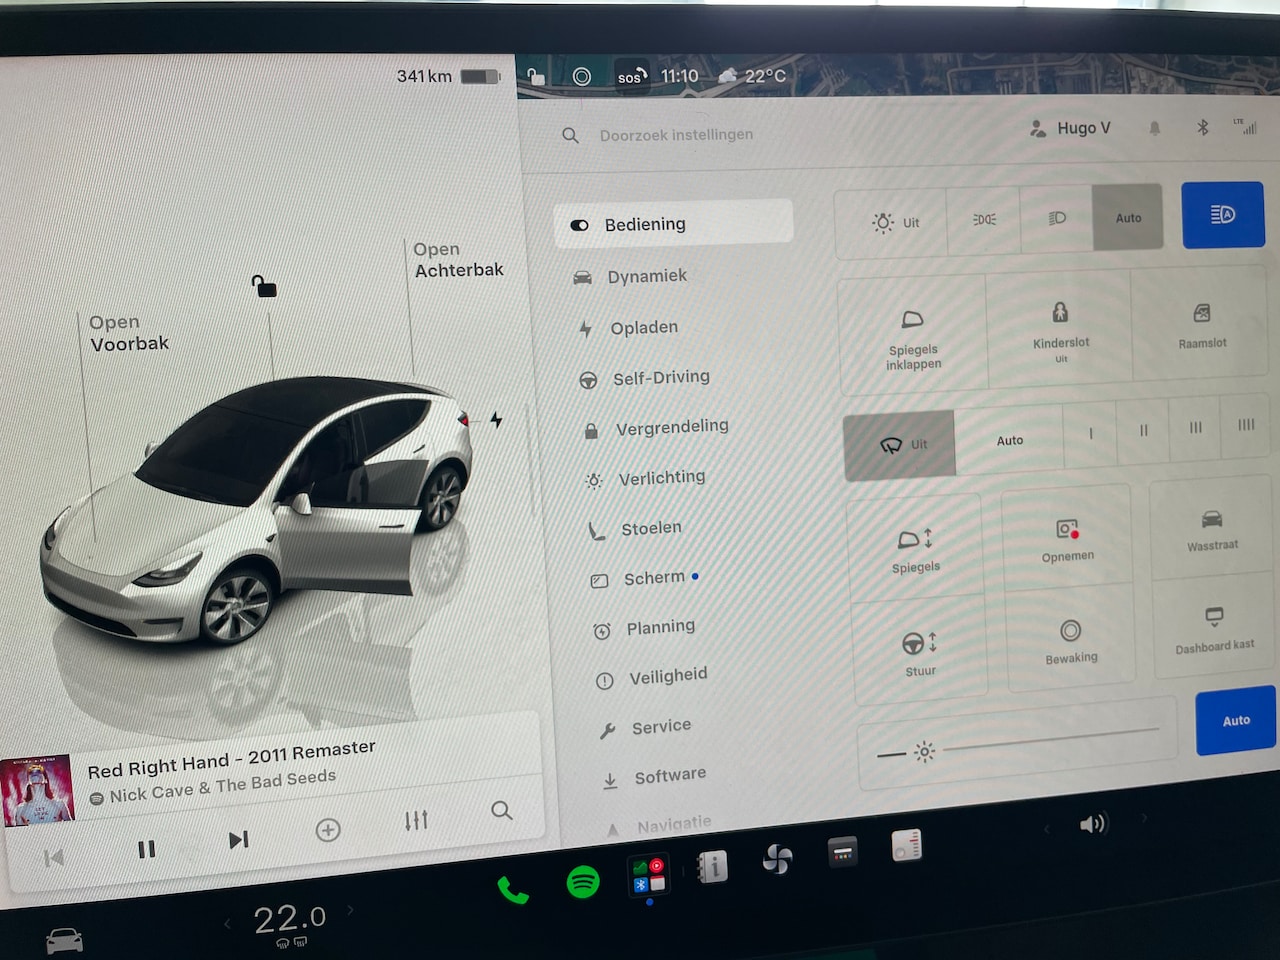Viewport: 1280px width, 960px height.
Task: Open the owner's manual book icon
Action: tap(713, 866)
